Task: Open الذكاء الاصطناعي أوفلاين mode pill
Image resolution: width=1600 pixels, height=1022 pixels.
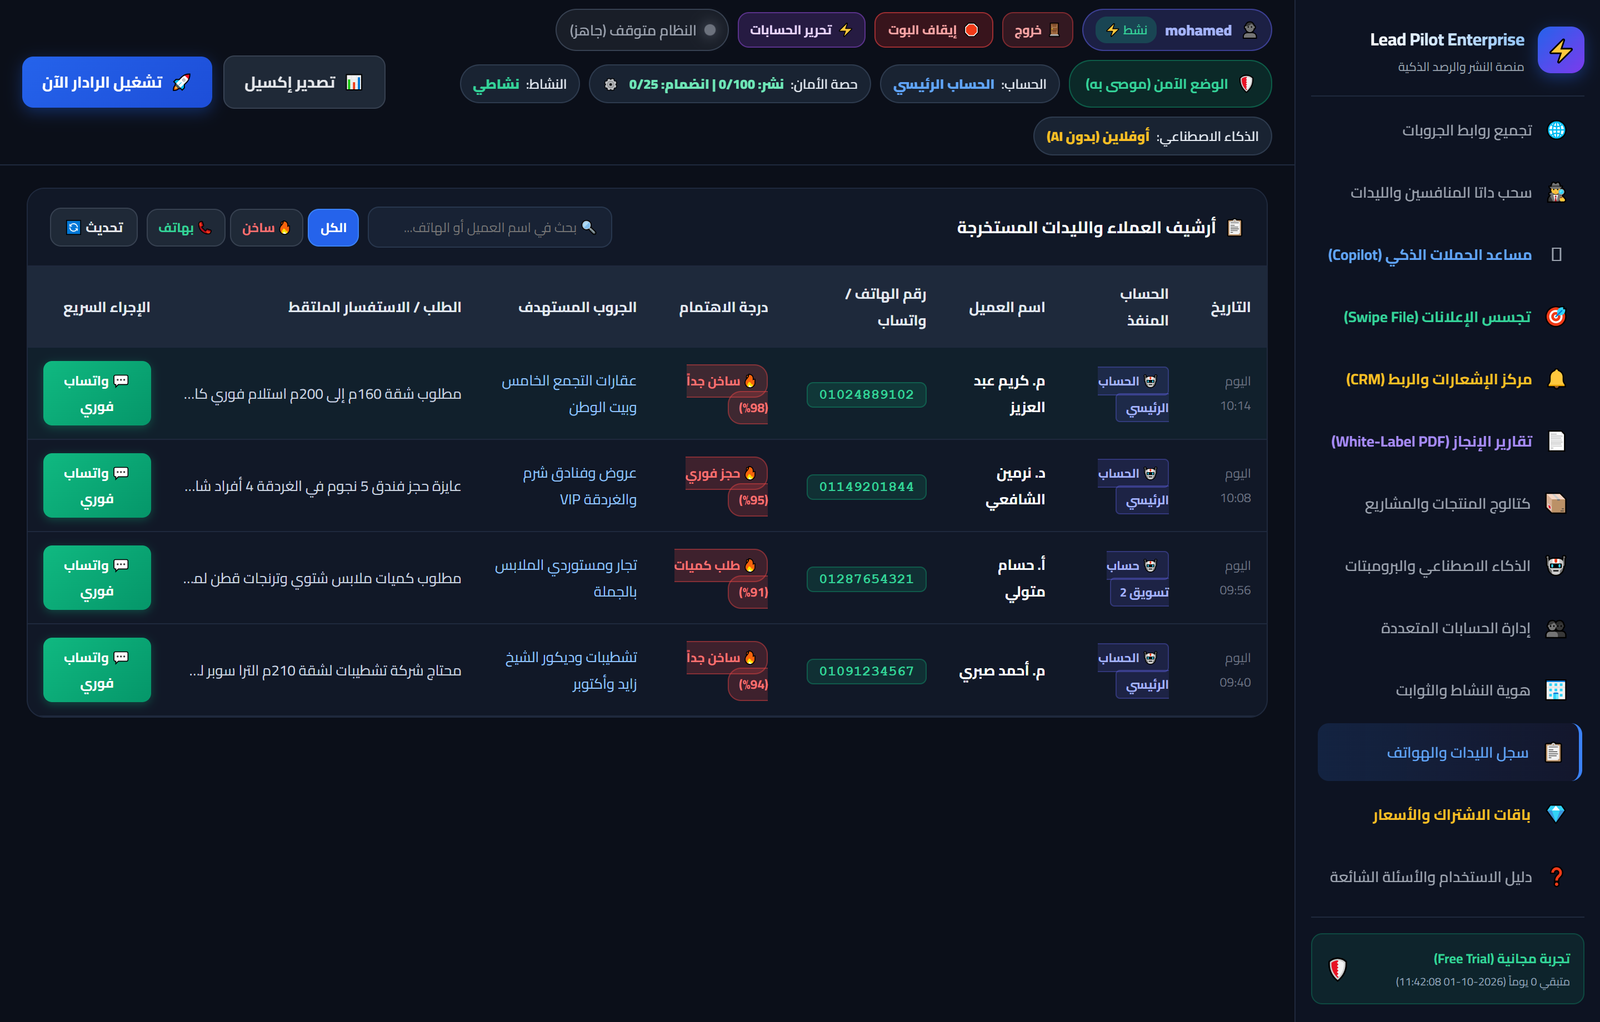Action: tap(1152, 136)
